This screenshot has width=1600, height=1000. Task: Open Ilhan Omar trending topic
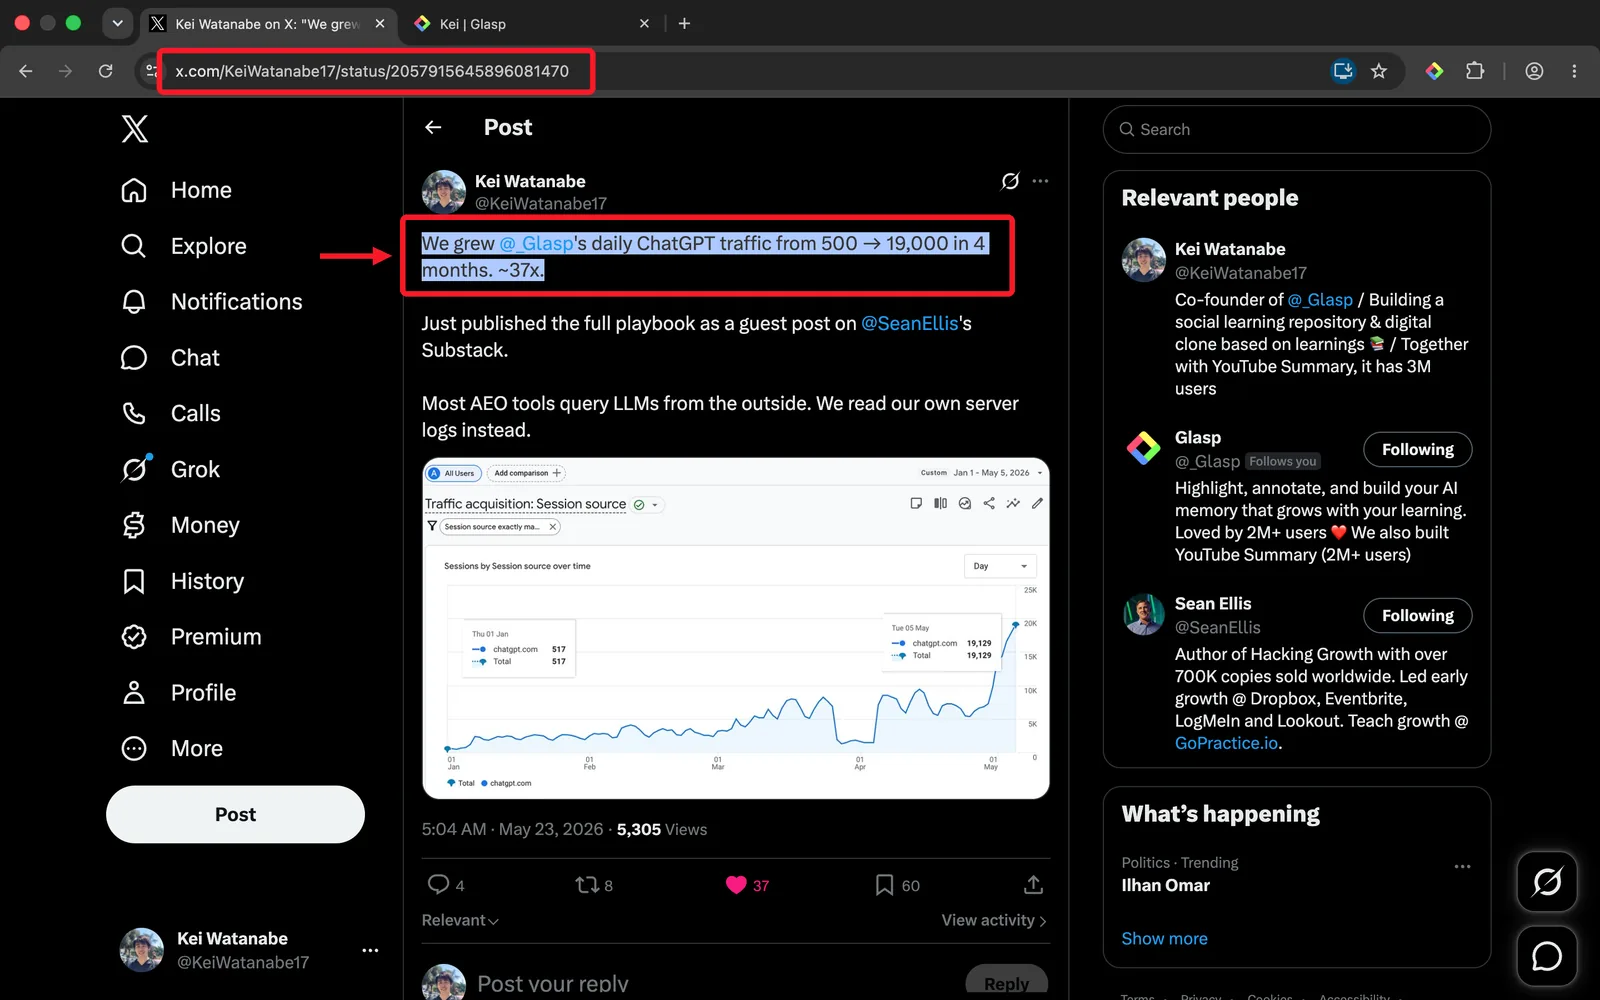pos(1165,885)
